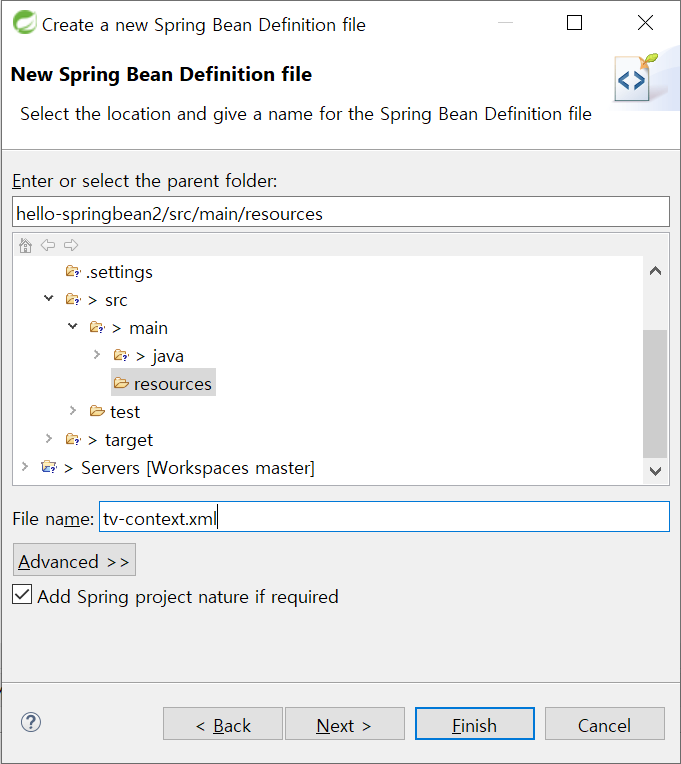Select Servers [Workspaces master] row label
Viewport: 681px width, 764px height.
[x=198, y=468]
